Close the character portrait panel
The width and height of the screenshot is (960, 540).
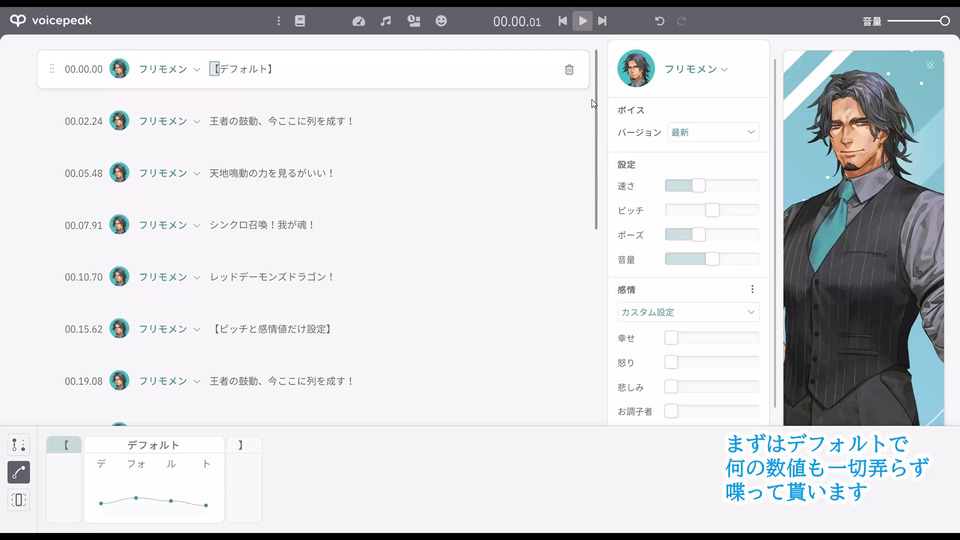click(930, 65)
